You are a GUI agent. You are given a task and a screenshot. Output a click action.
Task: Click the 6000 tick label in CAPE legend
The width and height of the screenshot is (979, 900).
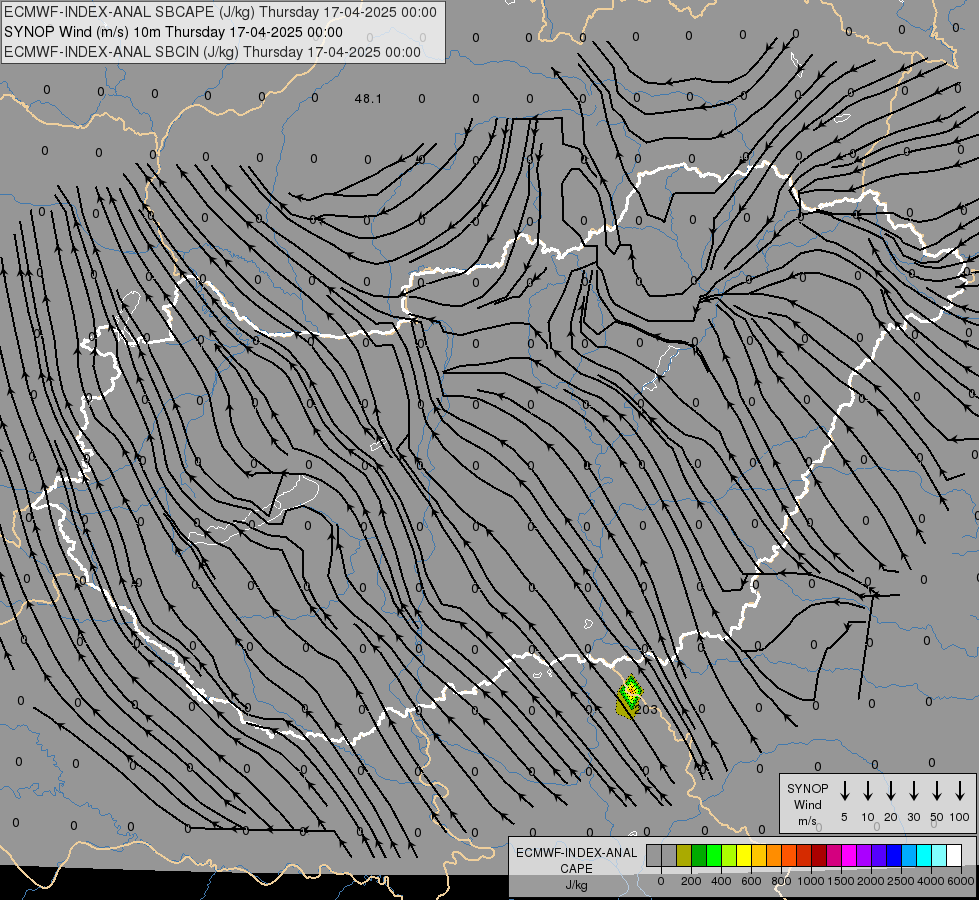[961, 881]
